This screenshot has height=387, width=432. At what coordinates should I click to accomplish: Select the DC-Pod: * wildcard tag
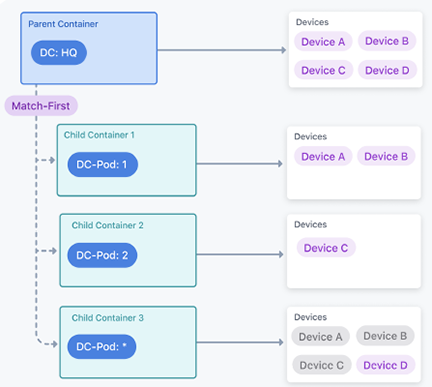pyautogui.click(x=101, y=347)
